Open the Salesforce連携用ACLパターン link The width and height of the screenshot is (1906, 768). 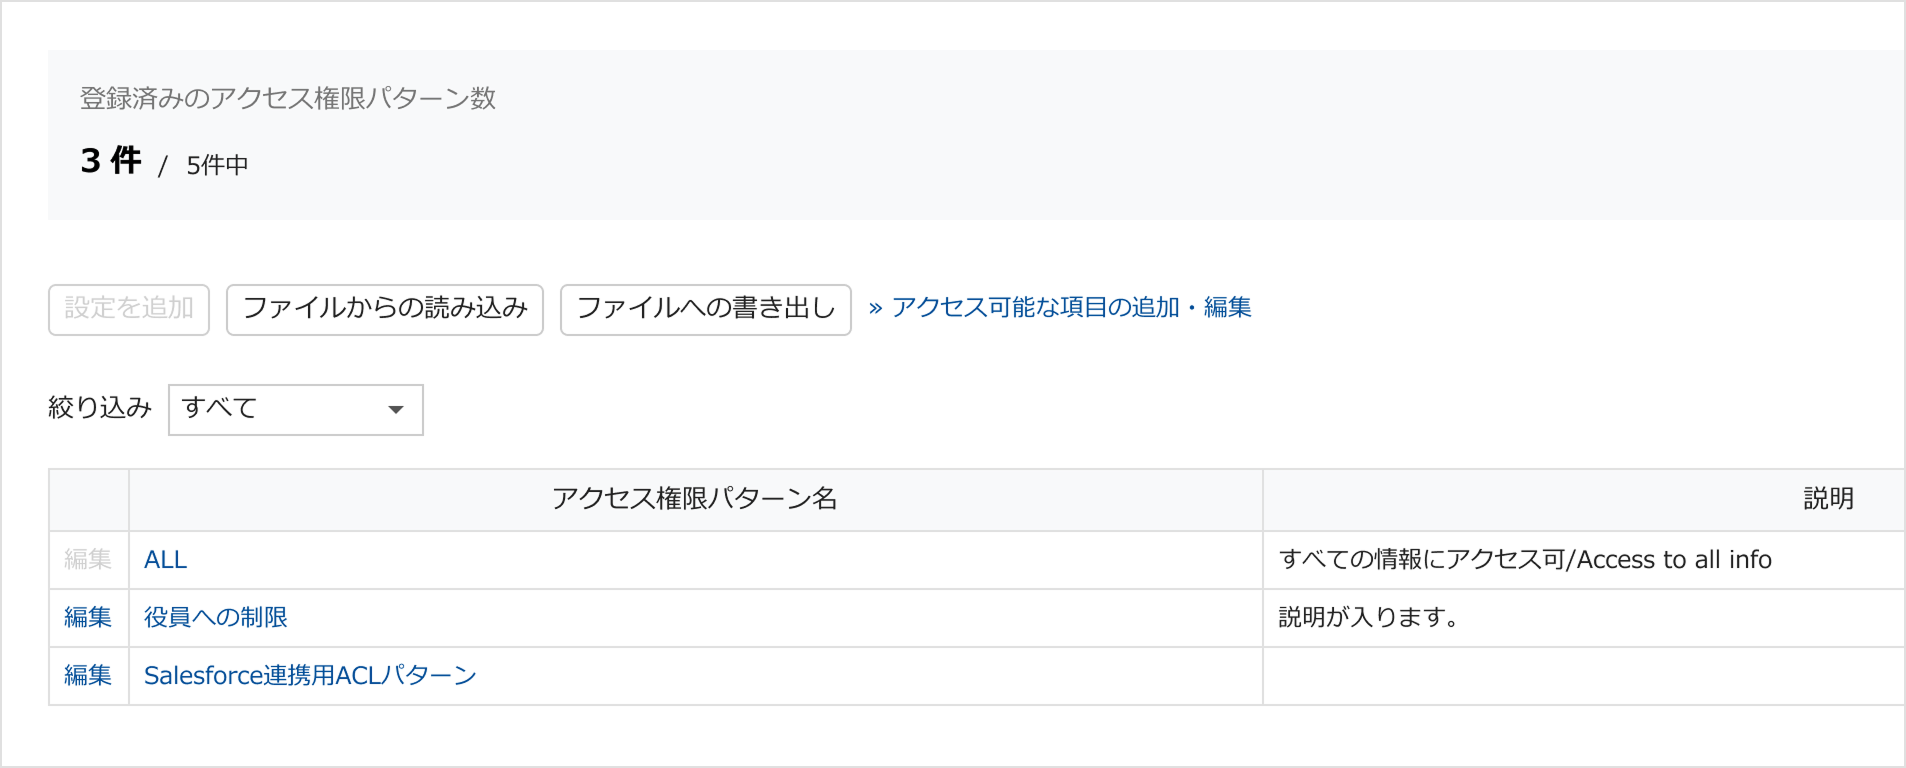pyautogui.click(x=310, y=676)
